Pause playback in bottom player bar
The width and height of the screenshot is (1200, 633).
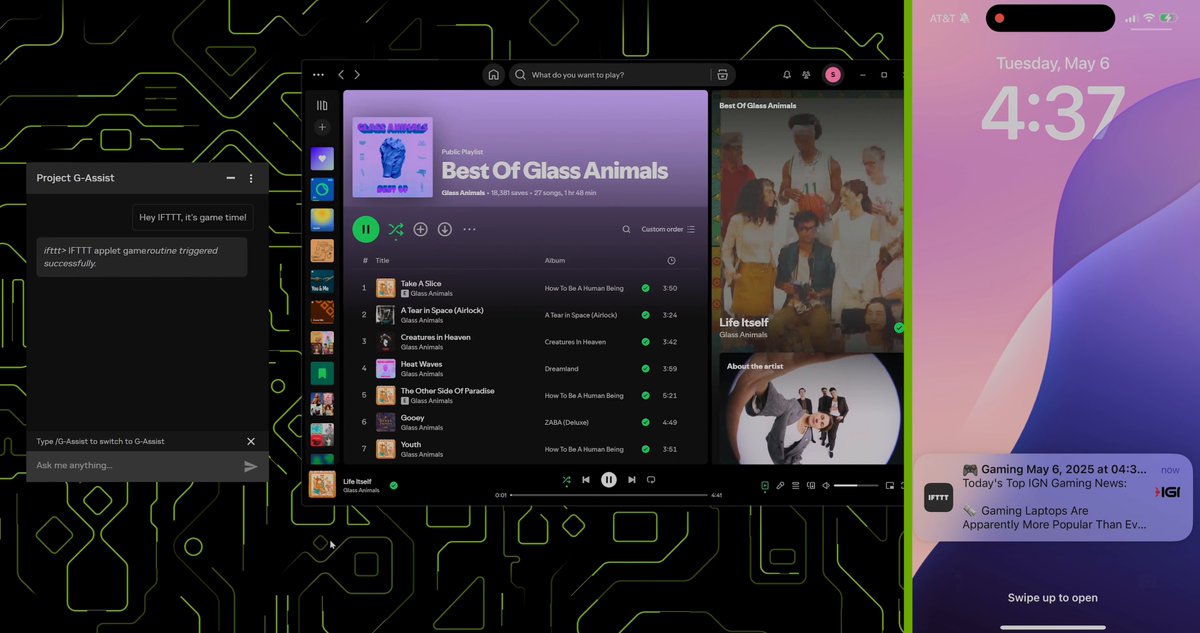point(609,480)
